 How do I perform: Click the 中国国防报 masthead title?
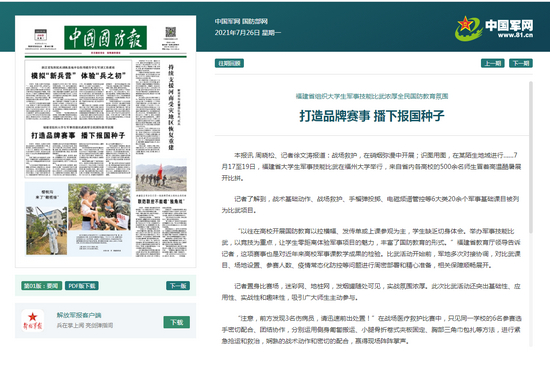(106, 38)
